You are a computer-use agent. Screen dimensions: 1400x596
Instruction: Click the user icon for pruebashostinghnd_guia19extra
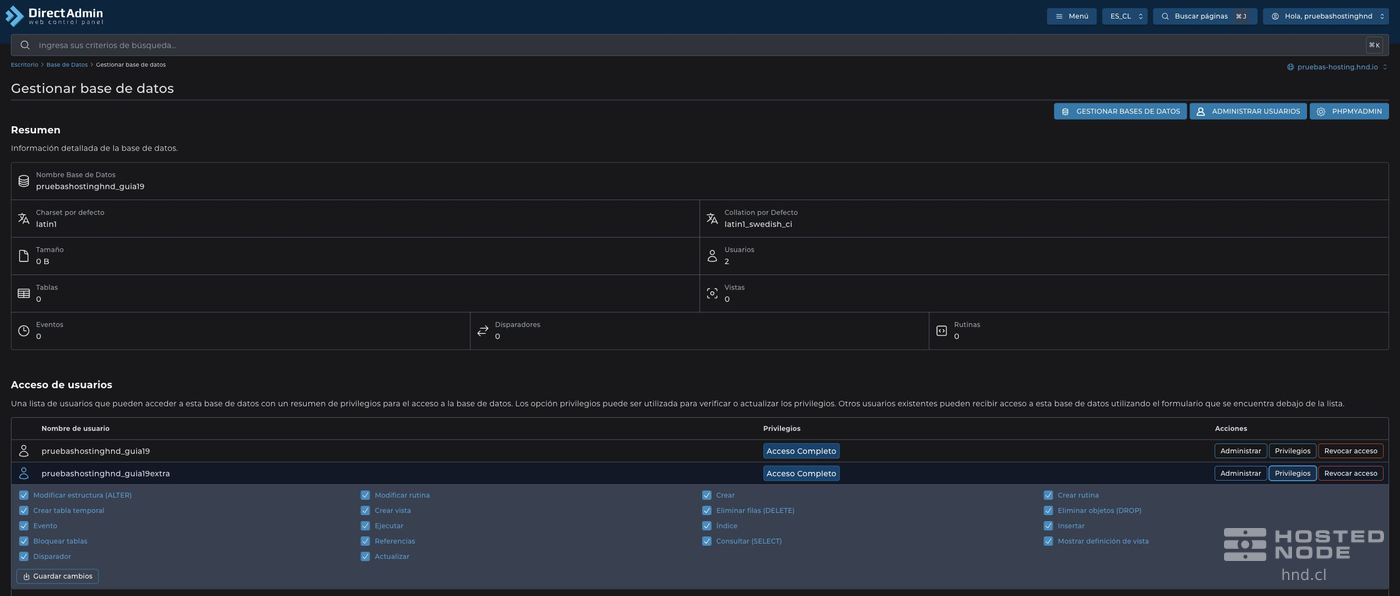(x=24, y=473)
